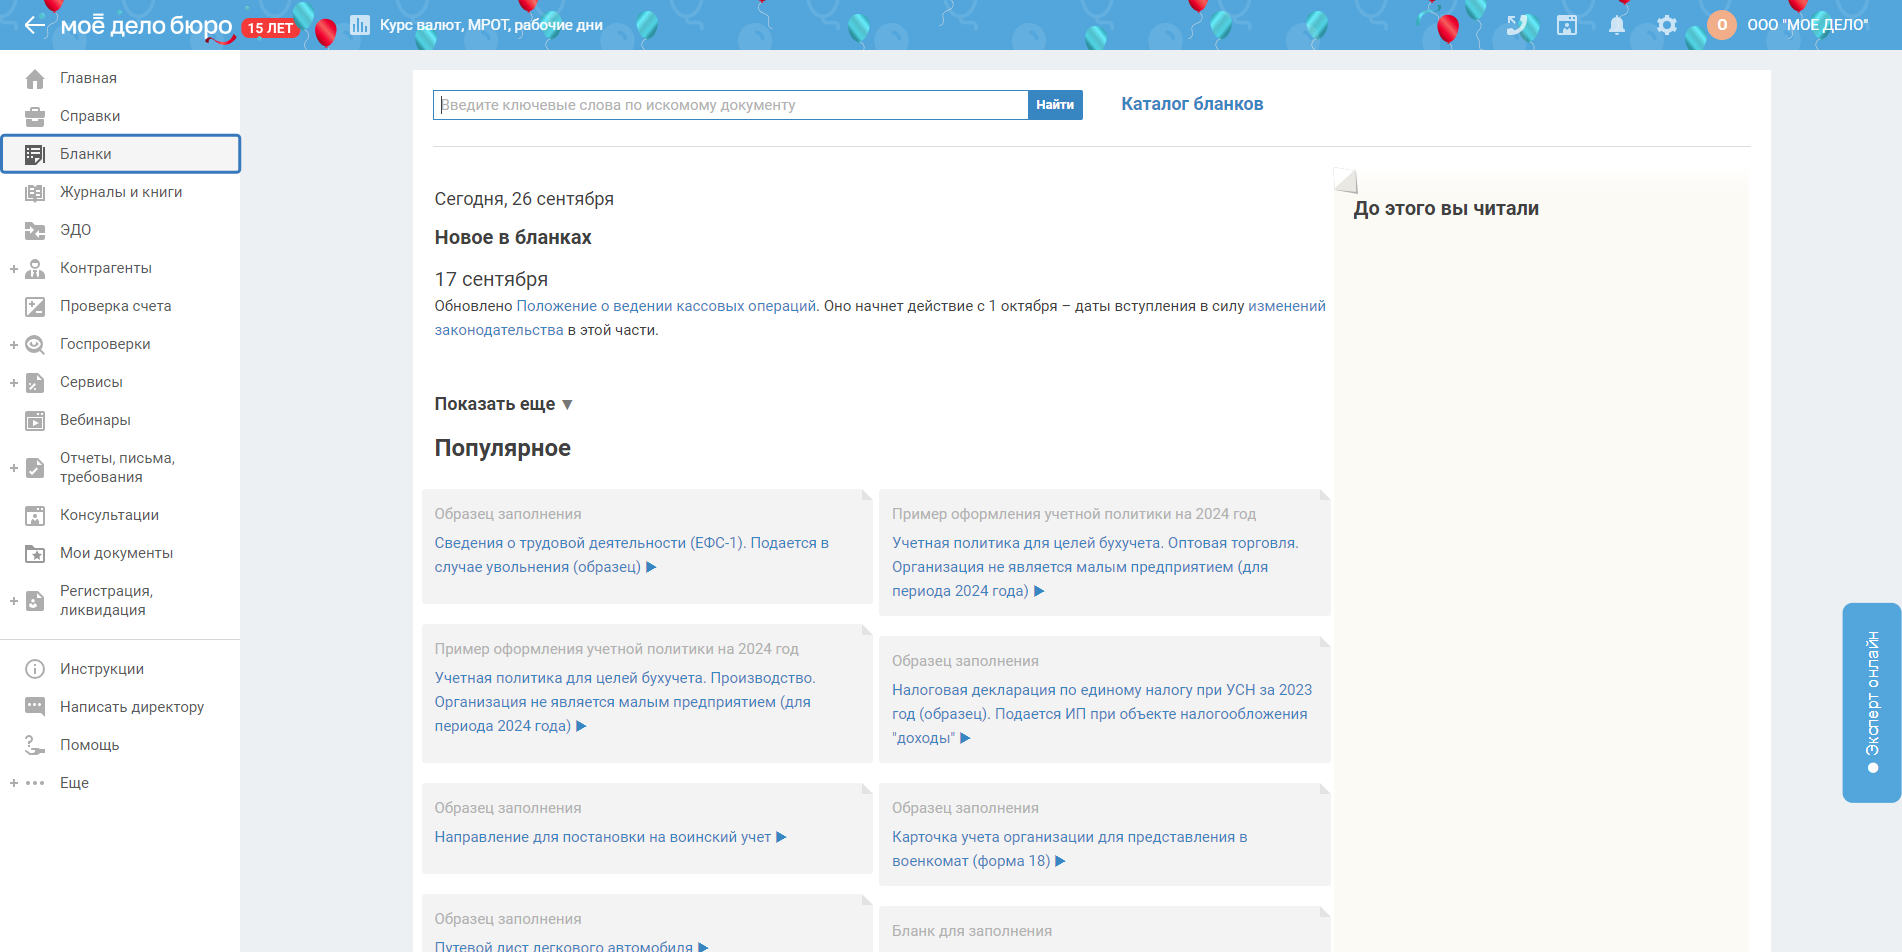This screenshot has width=1902, height=952.
Task: Open the Курс валют, МРОТ, рабочие дни link
Action: (x=491, y=25)
